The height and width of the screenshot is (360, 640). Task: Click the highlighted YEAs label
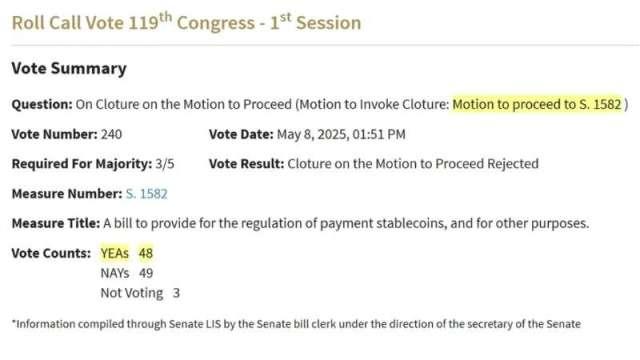click(115, 253)
